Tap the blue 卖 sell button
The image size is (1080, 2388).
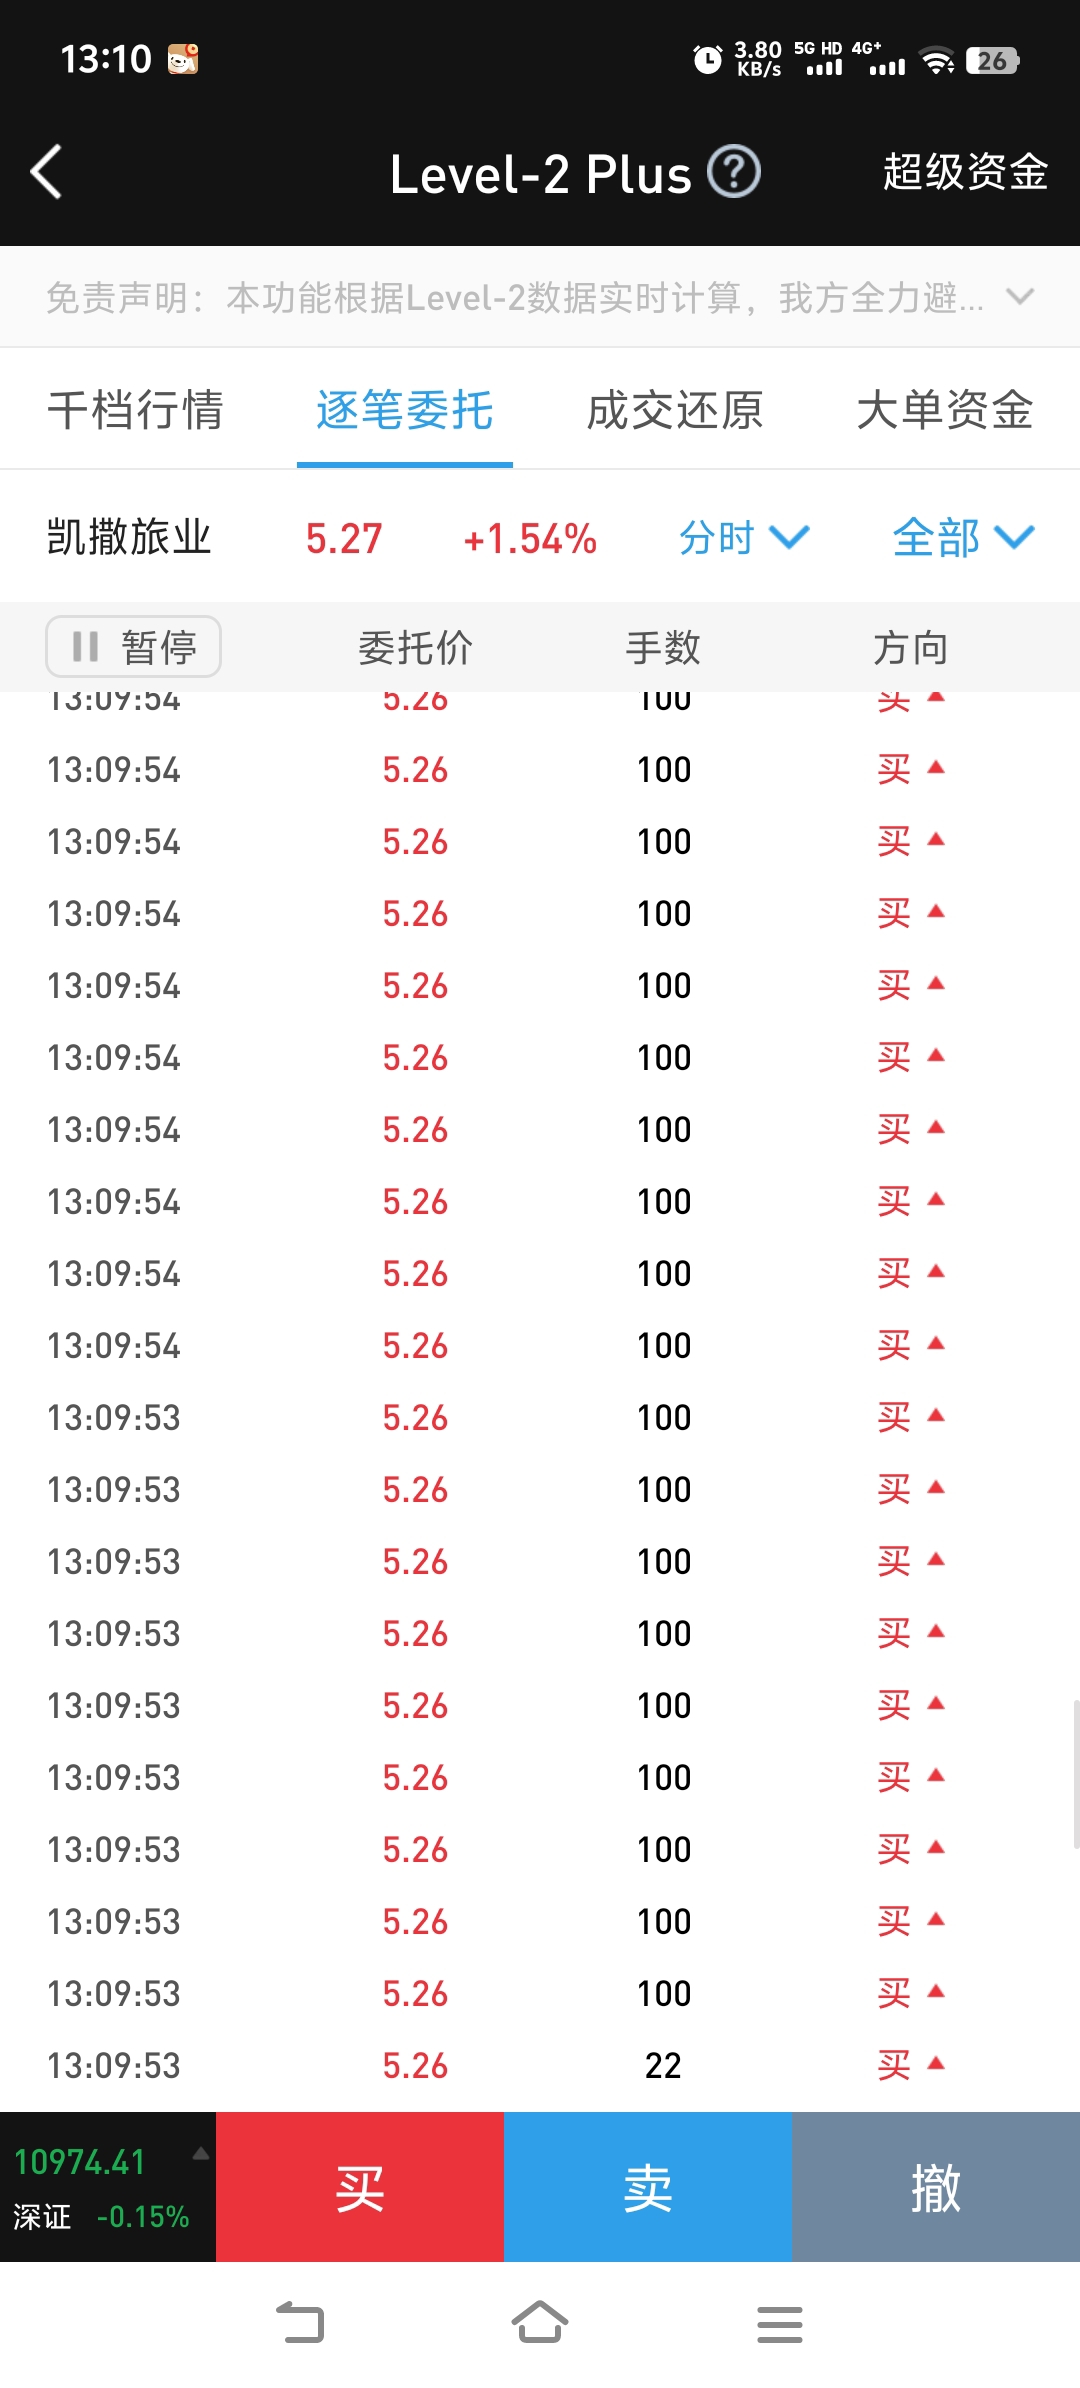[x=648, y=2187]
